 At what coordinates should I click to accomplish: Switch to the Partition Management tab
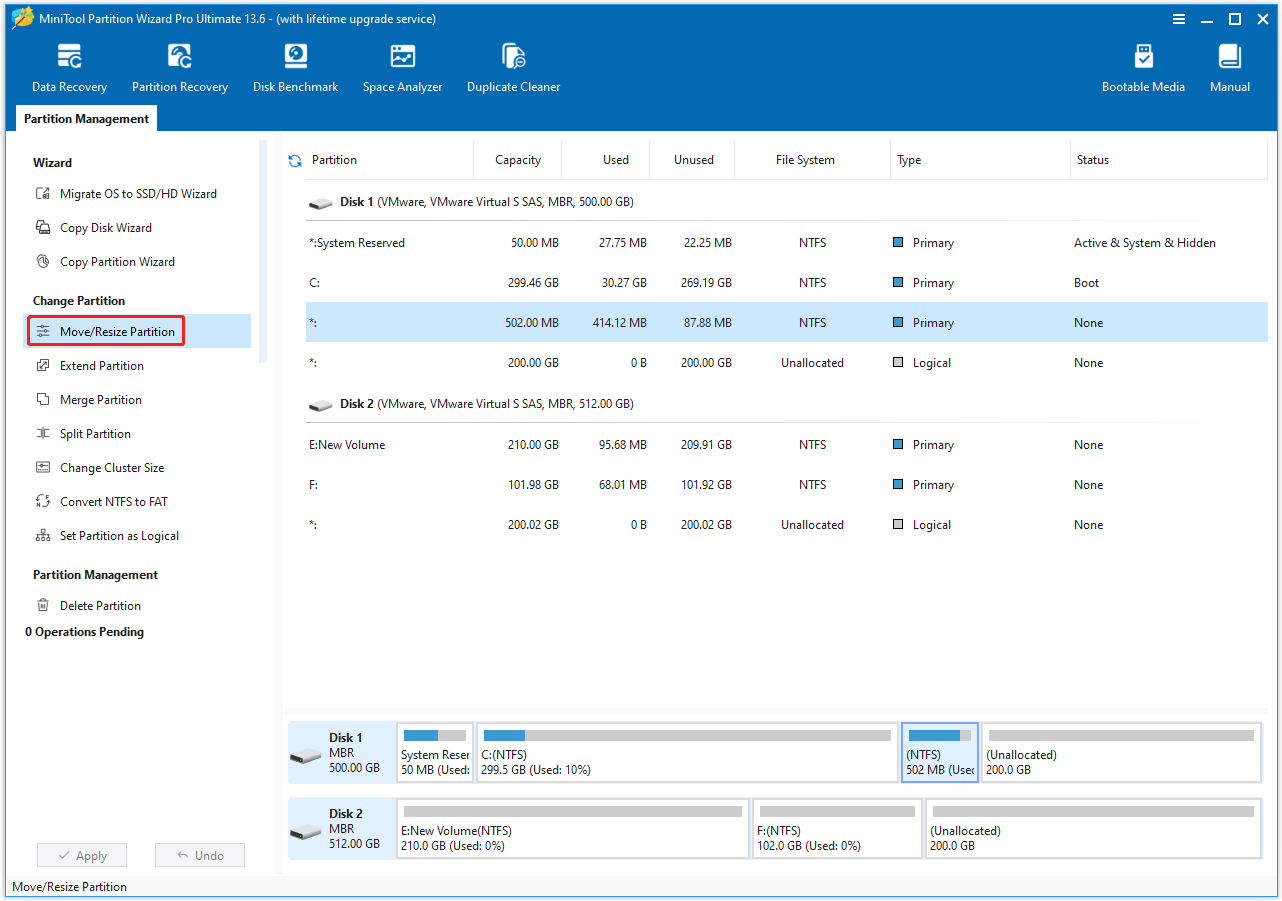(x=86, y=119)
